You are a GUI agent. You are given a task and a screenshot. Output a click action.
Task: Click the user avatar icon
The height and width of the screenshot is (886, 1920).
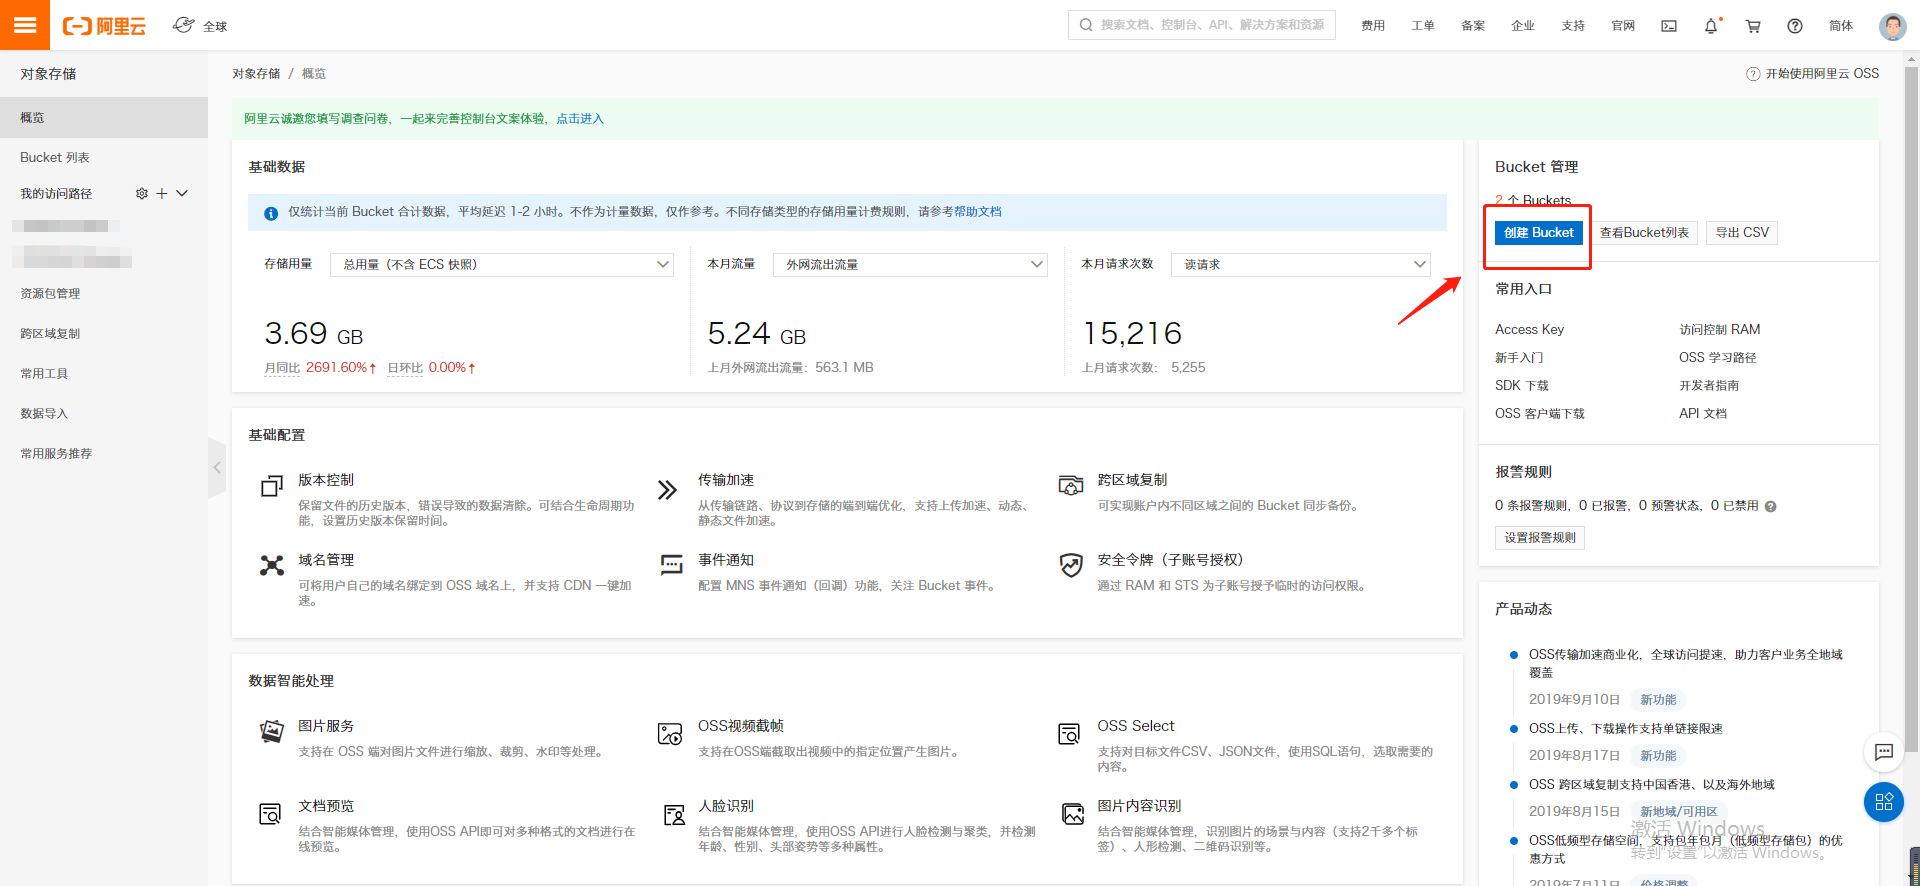pos(1892,26)
